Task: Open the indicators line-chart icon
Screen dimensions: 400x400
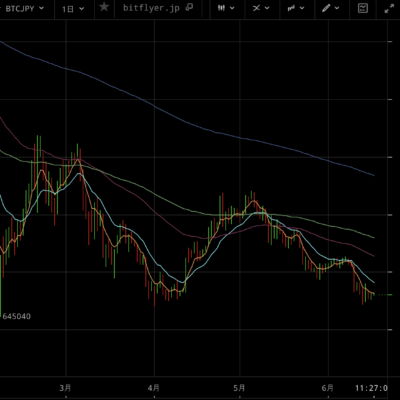Action: pos(292,8)
